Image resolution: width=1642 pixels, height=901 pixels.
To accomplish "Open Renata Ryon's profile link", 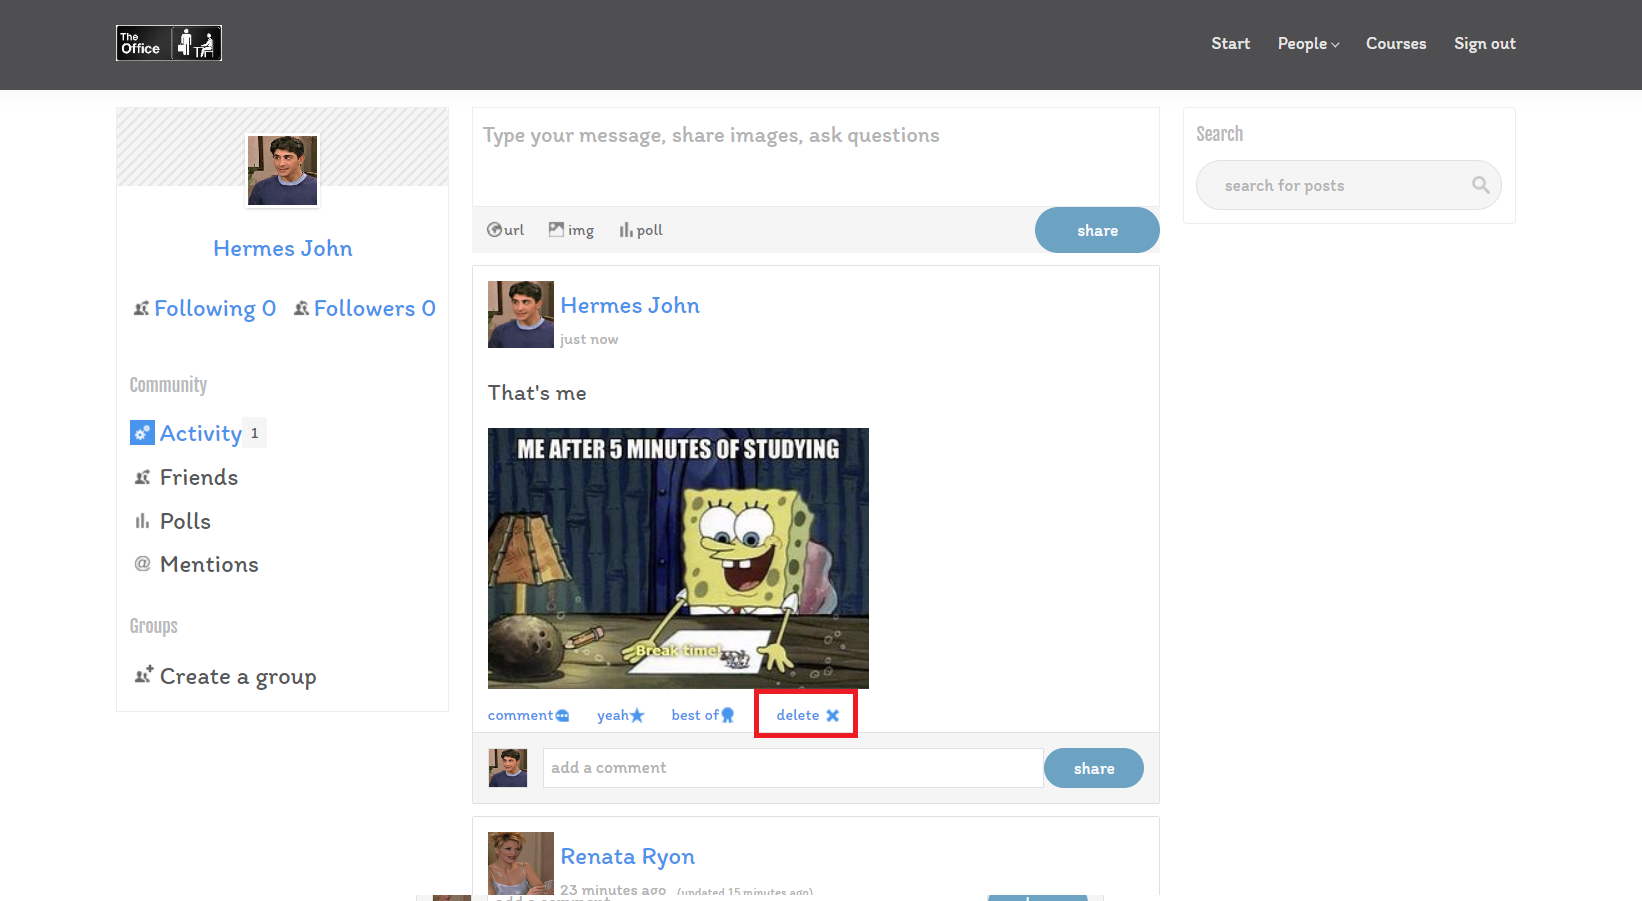I will [628, 857].
